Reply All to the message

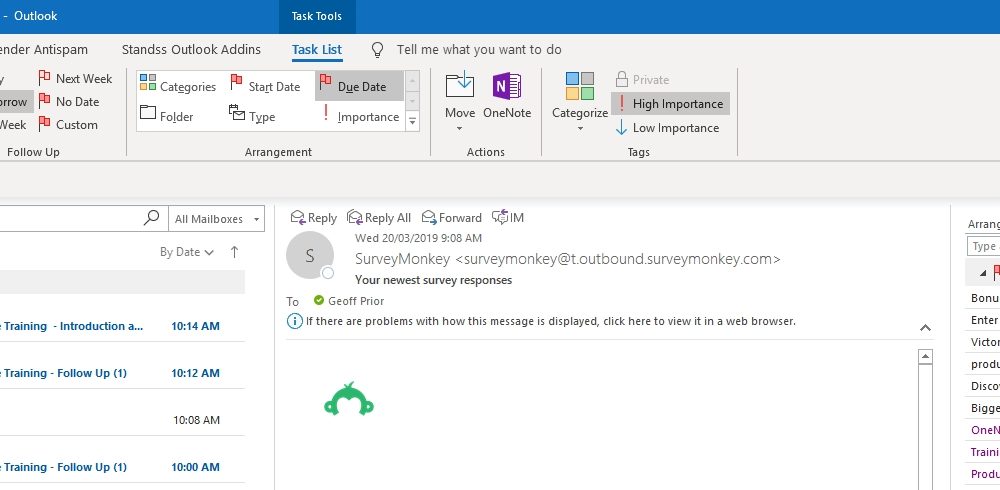(x=379, y=218)
